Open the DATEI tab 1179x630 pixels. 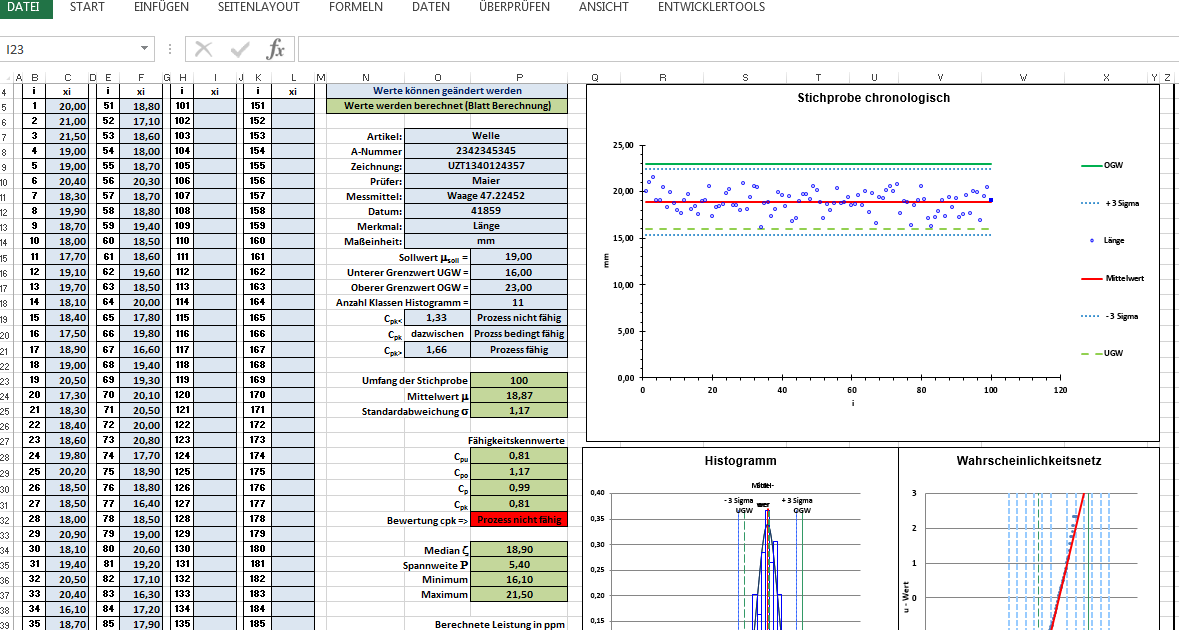[23, 8]
